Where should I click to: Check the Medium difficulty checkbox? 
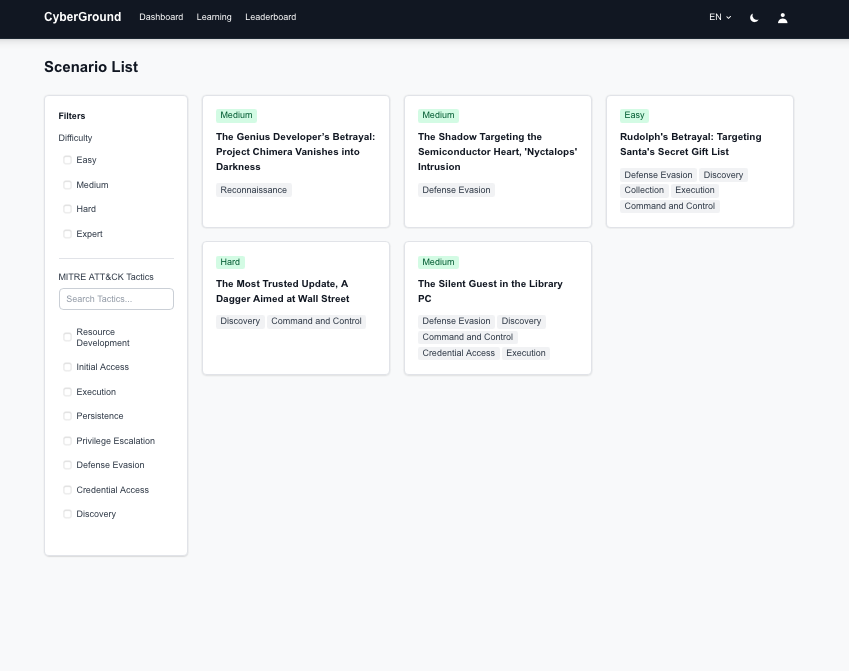tap(68, 185)
